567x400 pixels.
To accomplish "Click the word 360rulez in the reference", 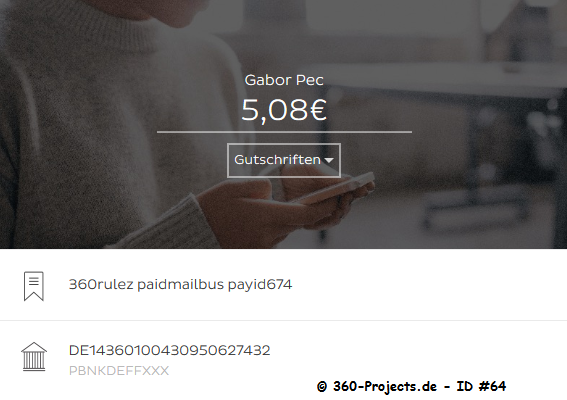I will tap(101, 285).
